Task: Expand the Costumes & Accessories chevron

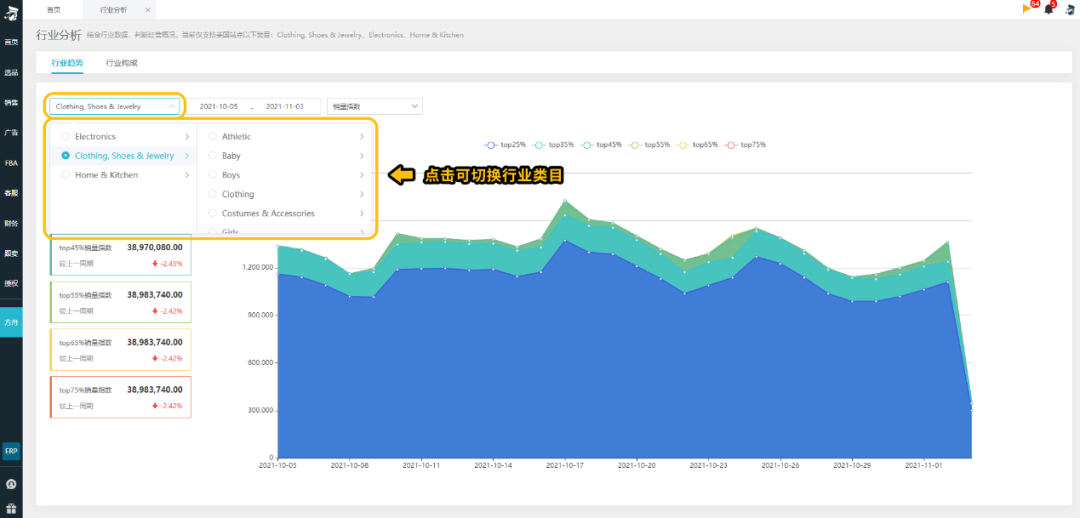Action: (361, 213)
